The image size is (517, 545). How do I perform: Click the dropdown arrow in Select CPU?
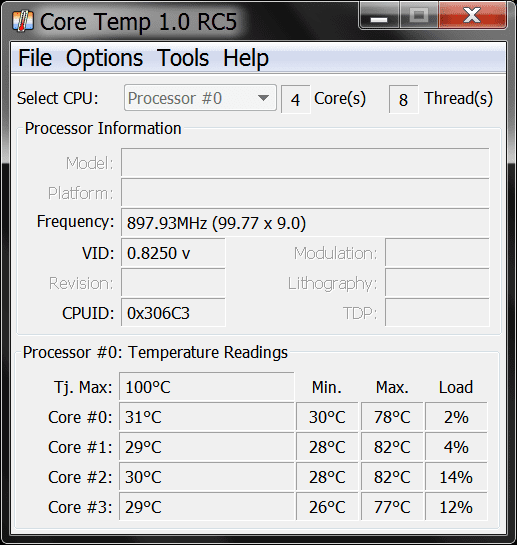coord(264,98)
